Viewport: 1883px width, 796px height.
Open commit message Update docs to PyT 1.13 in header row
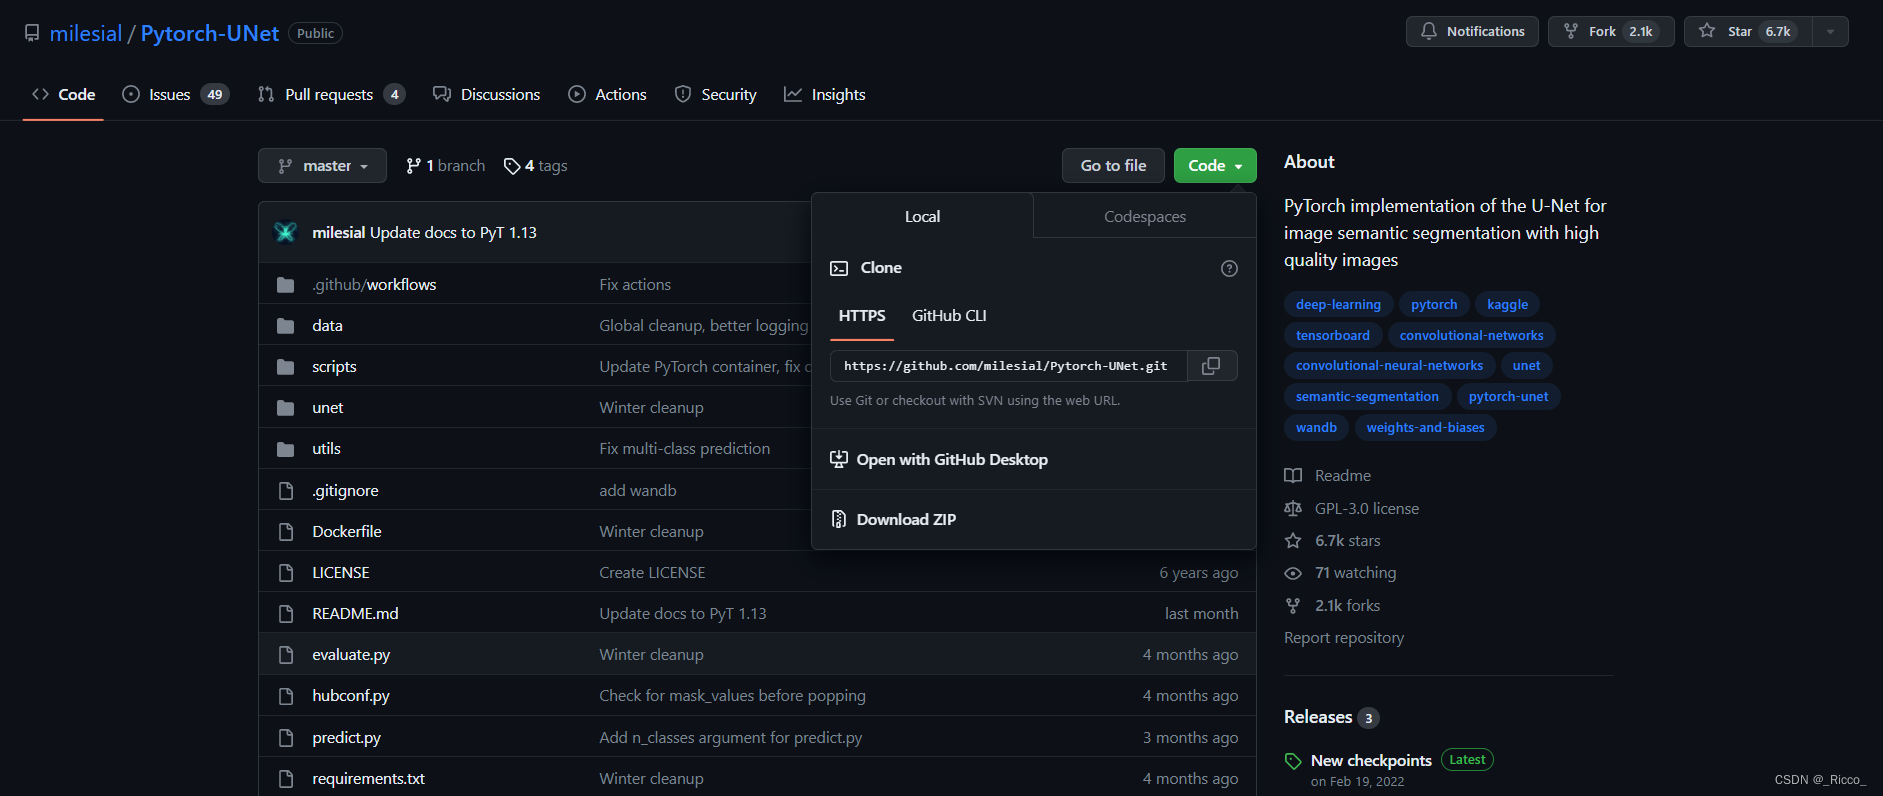(453, 233)
